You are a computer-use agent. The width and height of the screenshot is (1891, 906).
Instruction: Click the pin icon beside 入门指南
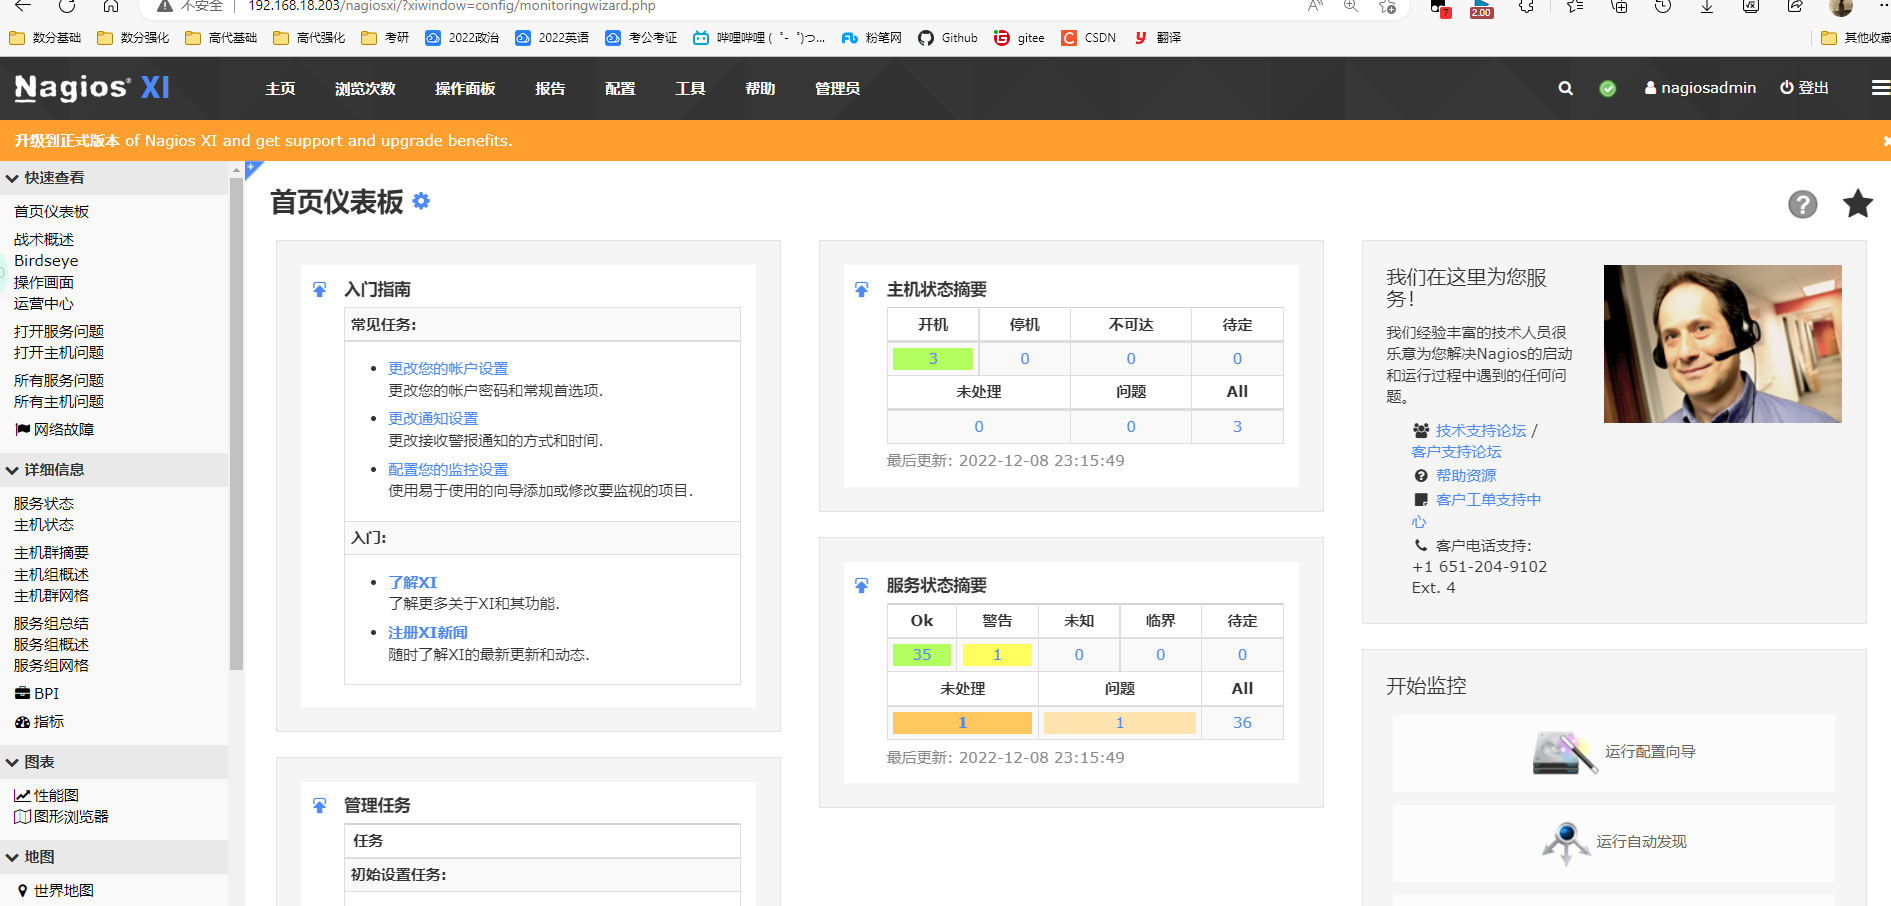click(319, 290)
